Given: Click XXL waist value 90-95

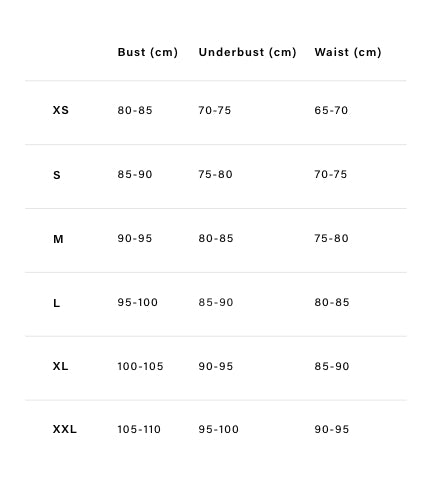Looking at the screenshot, I should pyautogui.click(x=332, y=429).
